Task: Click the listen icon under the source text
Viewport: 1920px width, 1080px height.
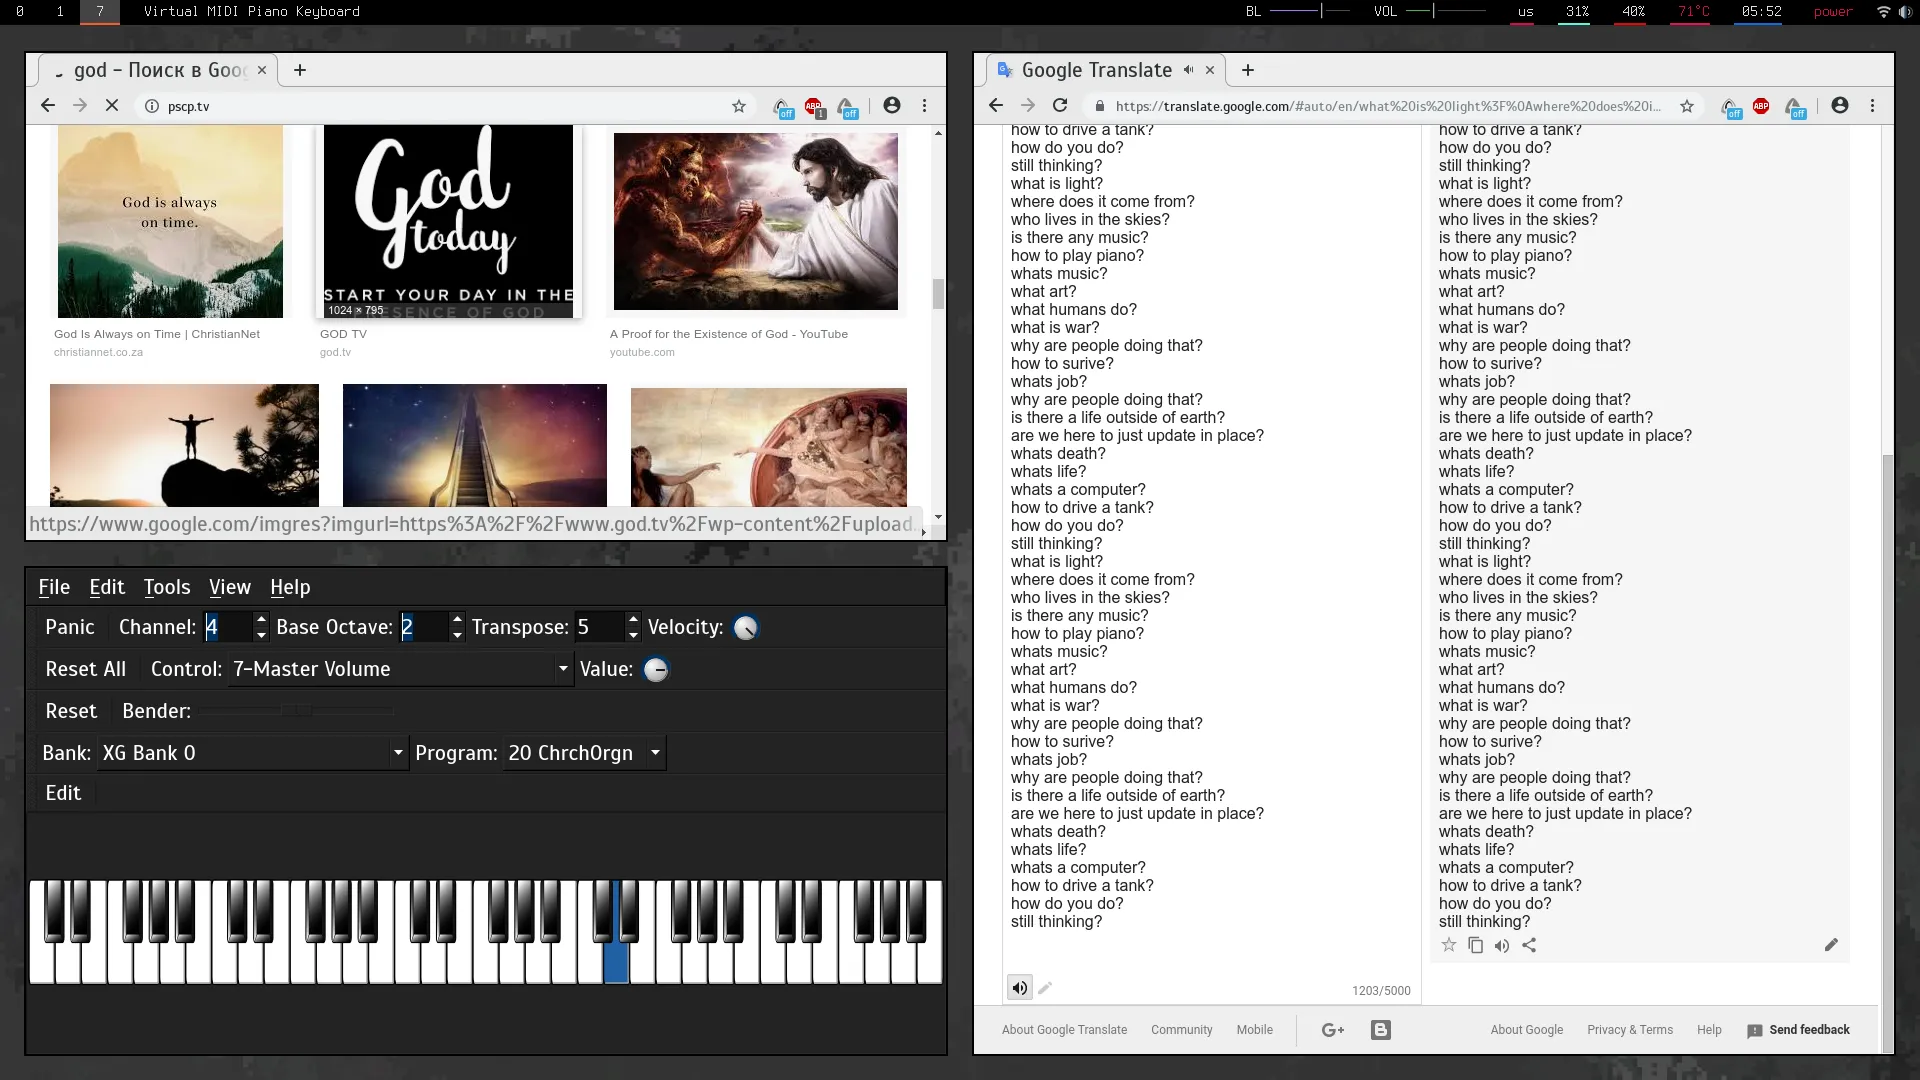Action: click(1019, 988)
